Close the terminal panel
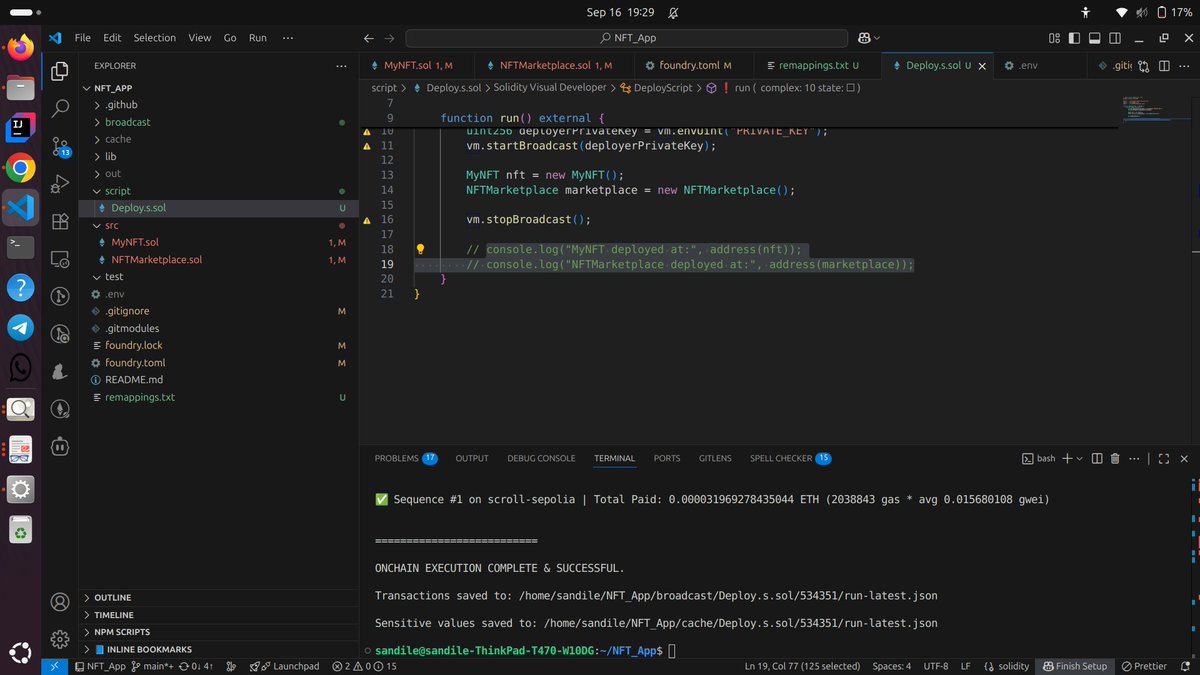Screen dimensions: 1200x675 click(x=1182, y=458)
